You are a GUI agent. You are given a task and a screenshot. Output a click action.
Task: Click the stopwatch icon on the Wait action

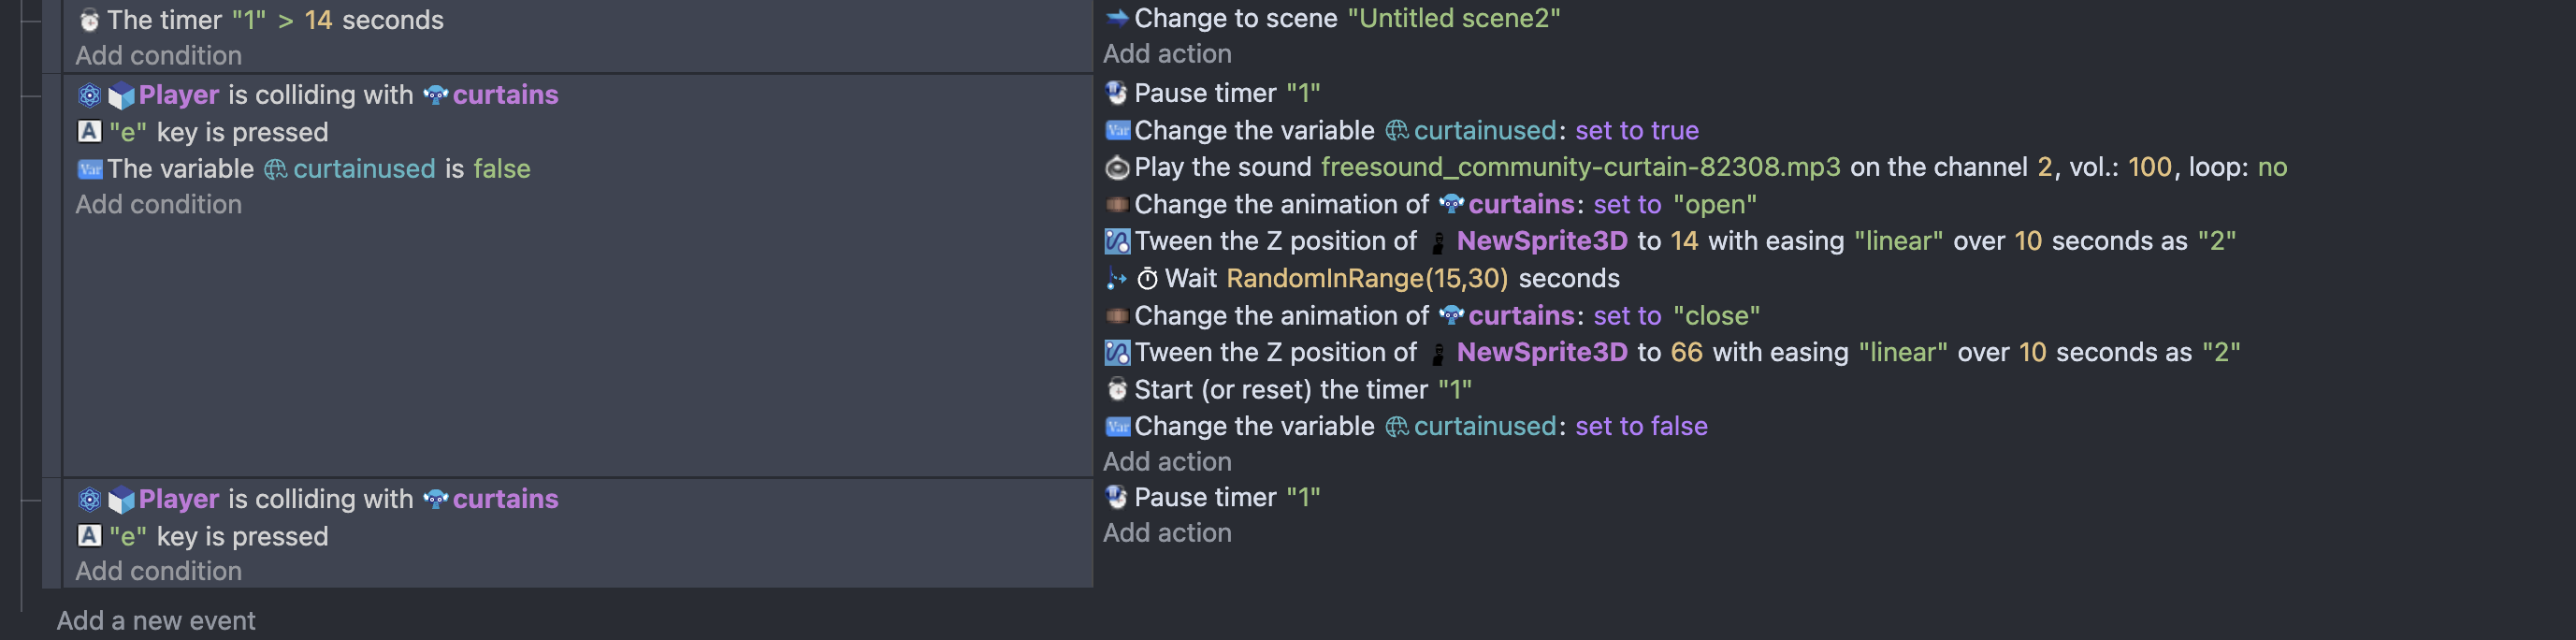[1148, 279]
